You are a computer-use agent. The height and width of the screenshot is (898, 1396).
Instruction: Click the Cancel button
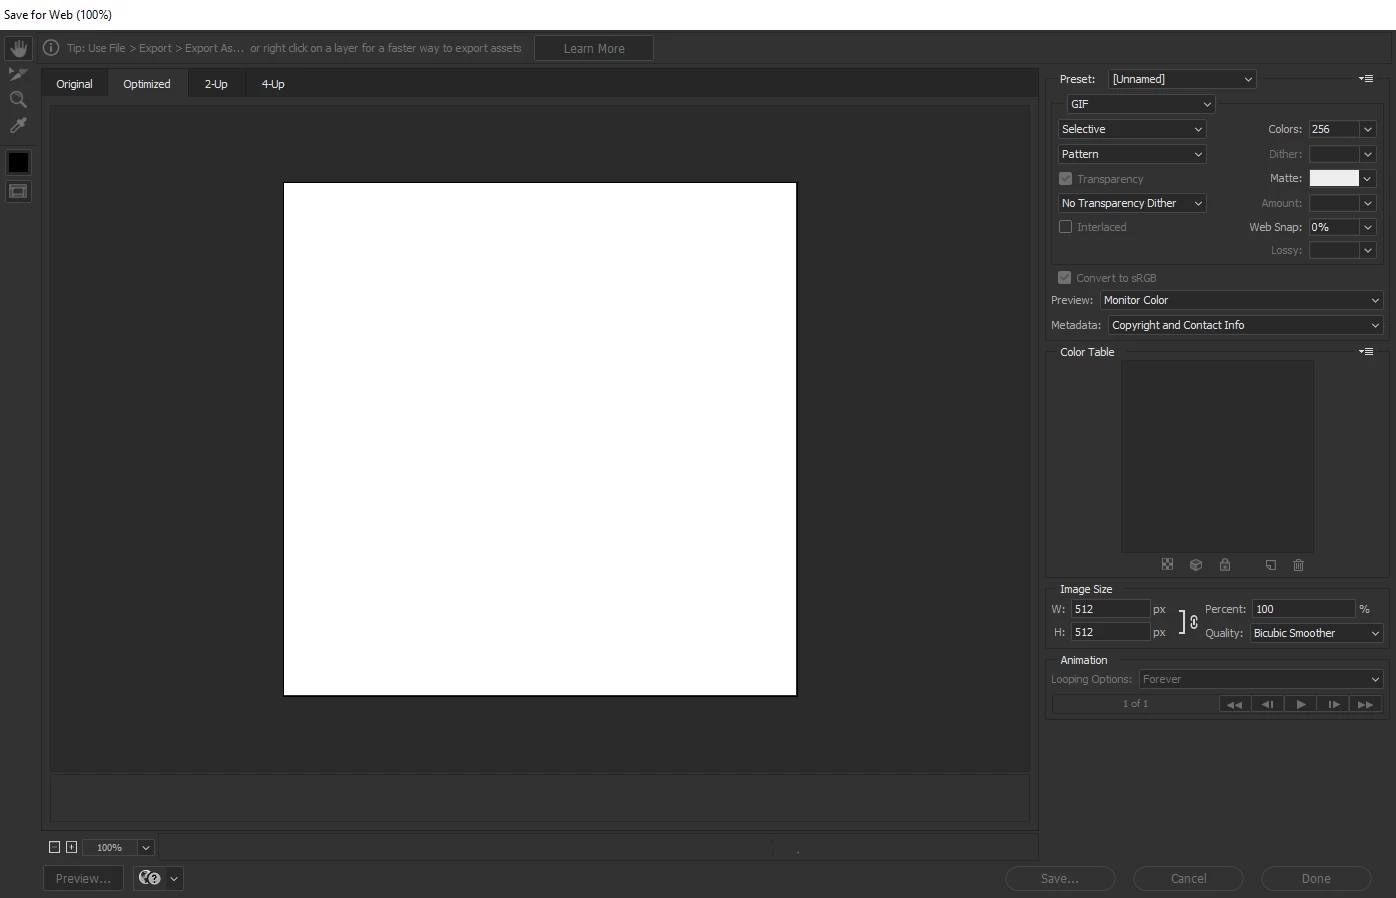point(1188,878)
